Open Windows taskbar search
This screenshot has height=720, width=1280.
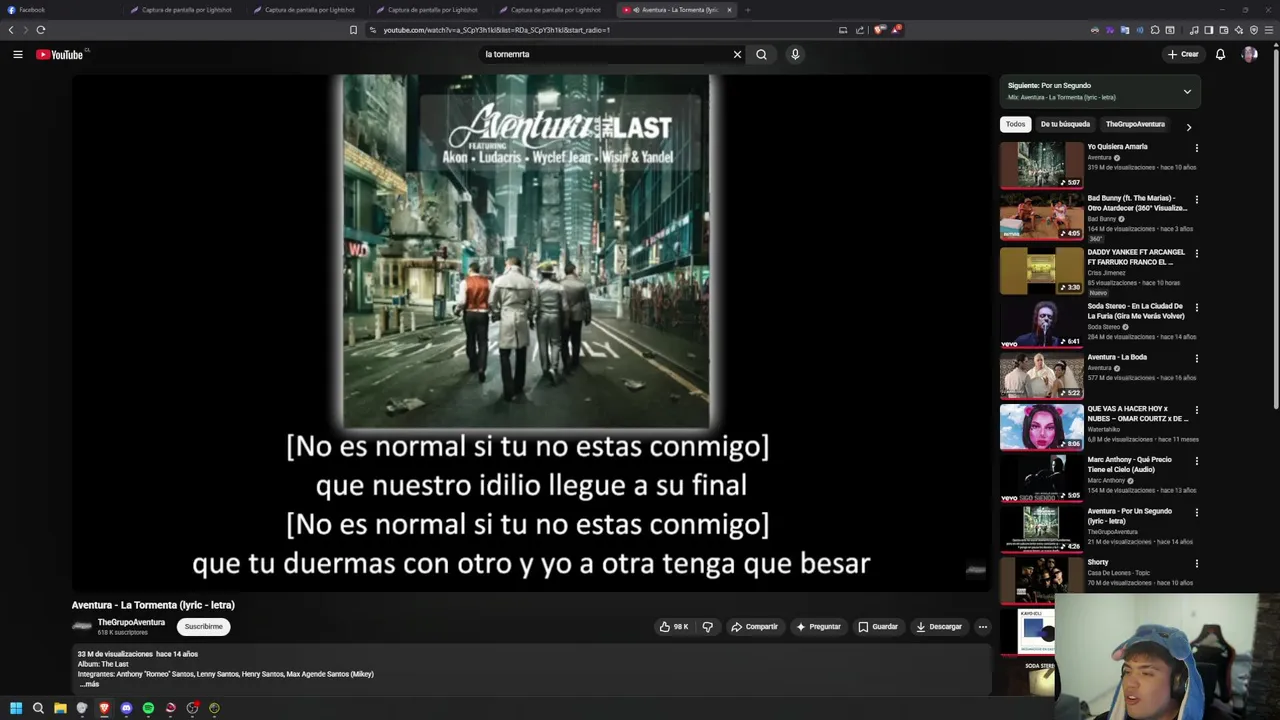[x=38, y=708]
